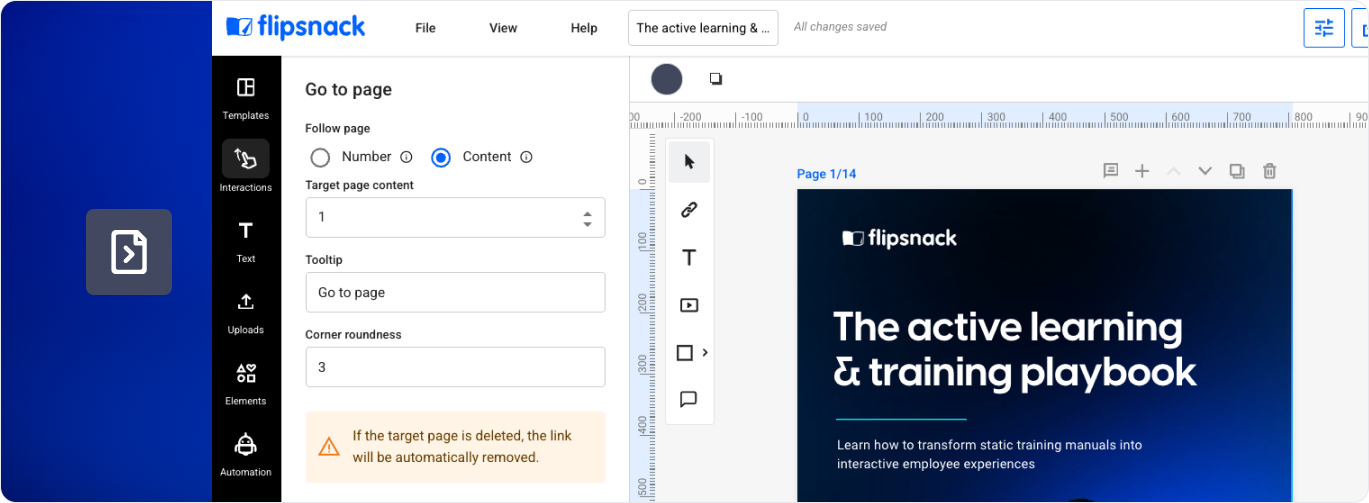Open the settings sliders button
The width and height of the screenshot is (1369, 503).
coord(1323,28)
